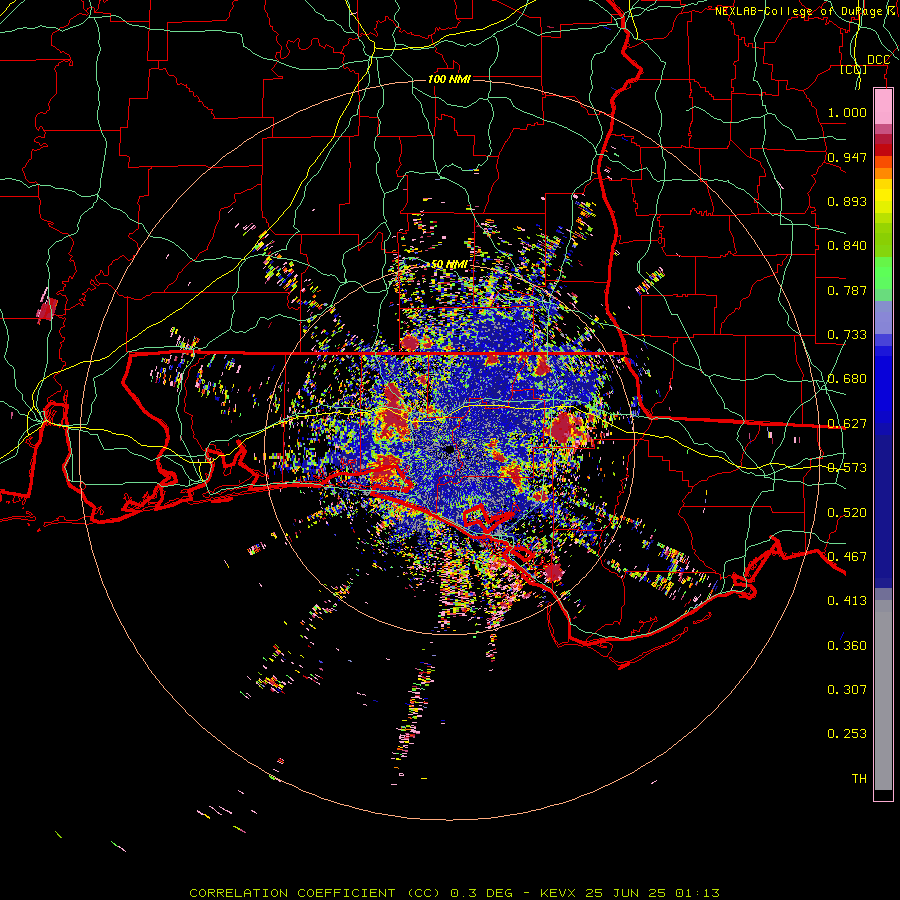Click the [CC] units label
Screen dimensions: 900x900
[853, 69]
